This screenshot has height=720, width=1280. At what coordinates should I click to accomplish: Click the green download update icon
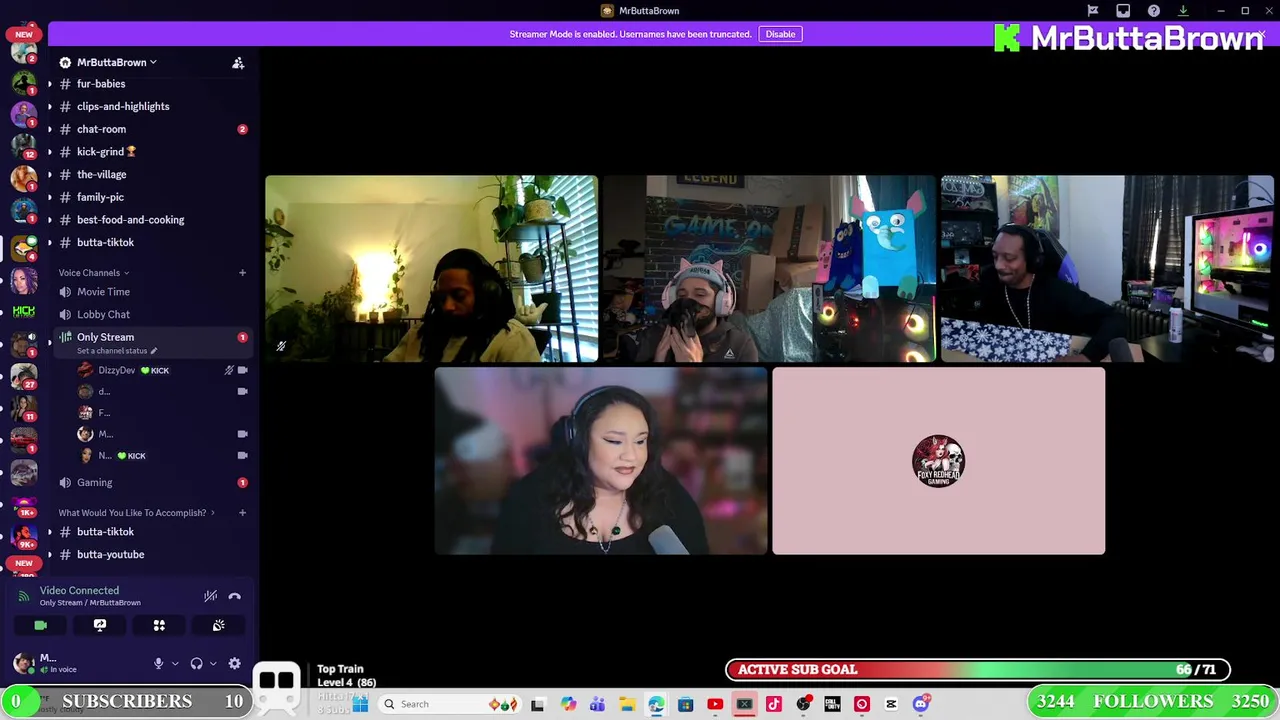(1183, 11)
